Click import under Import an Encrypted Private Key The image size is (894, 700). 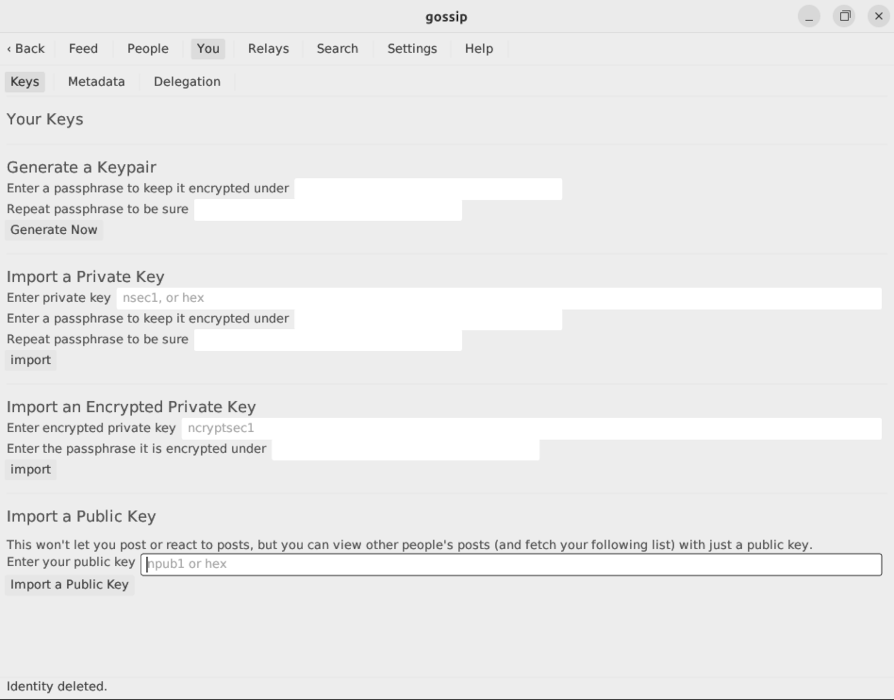(30, 468)
